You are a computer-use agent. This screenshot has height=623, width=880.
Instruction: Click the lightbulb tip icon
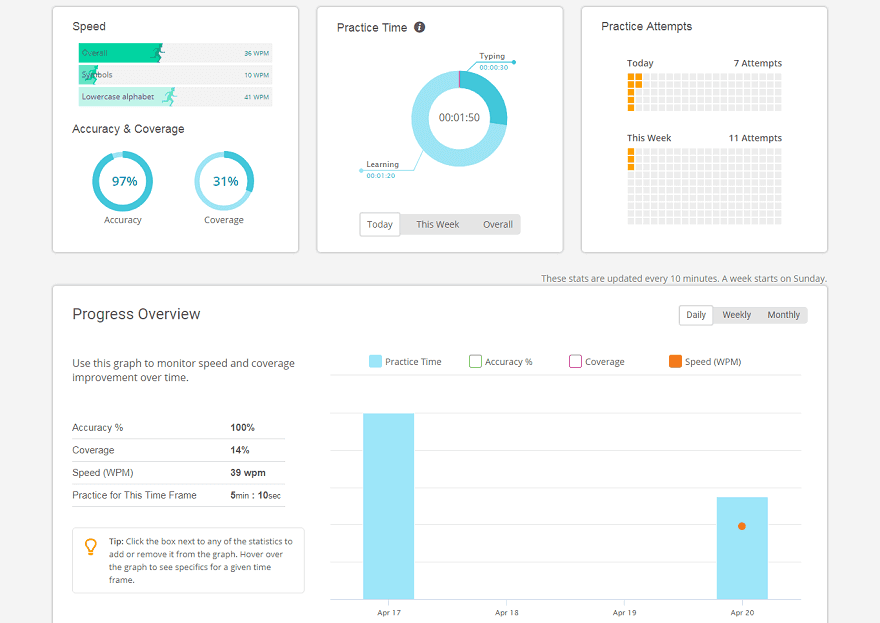[x=91, y=547]
